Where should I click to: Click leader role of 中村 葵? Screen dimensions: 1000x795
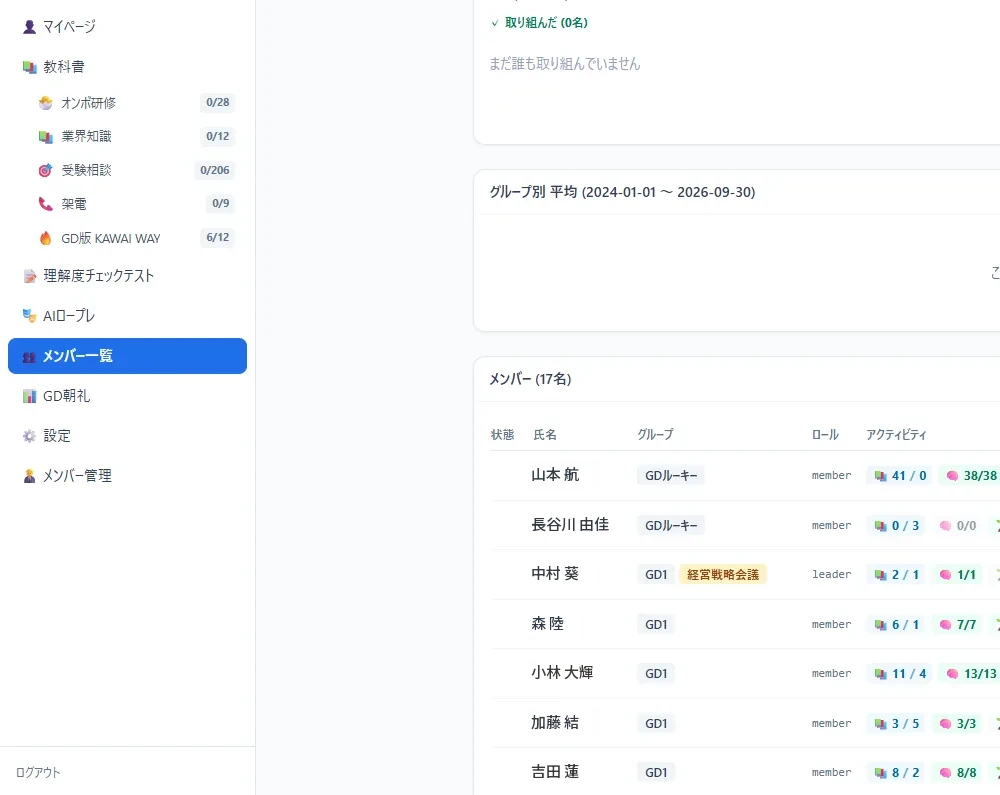pos(831,574)
